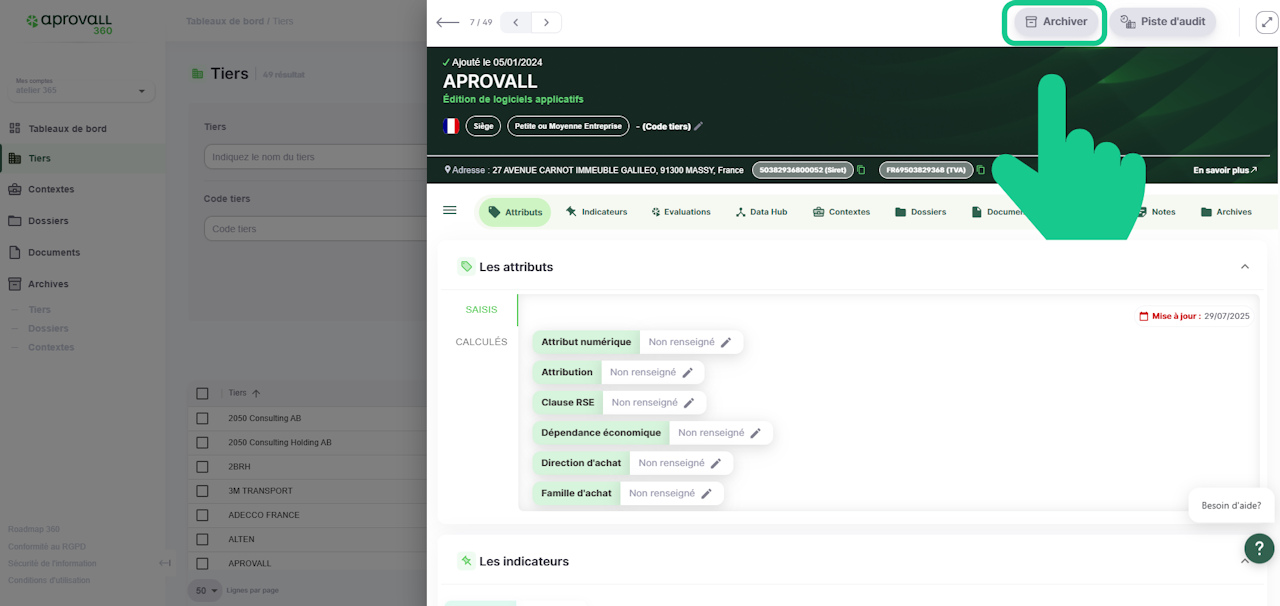This screenshot has height=606, width=1280.
Task: Edit the Direction d'achat value
Action: click(x=716, y=463)
